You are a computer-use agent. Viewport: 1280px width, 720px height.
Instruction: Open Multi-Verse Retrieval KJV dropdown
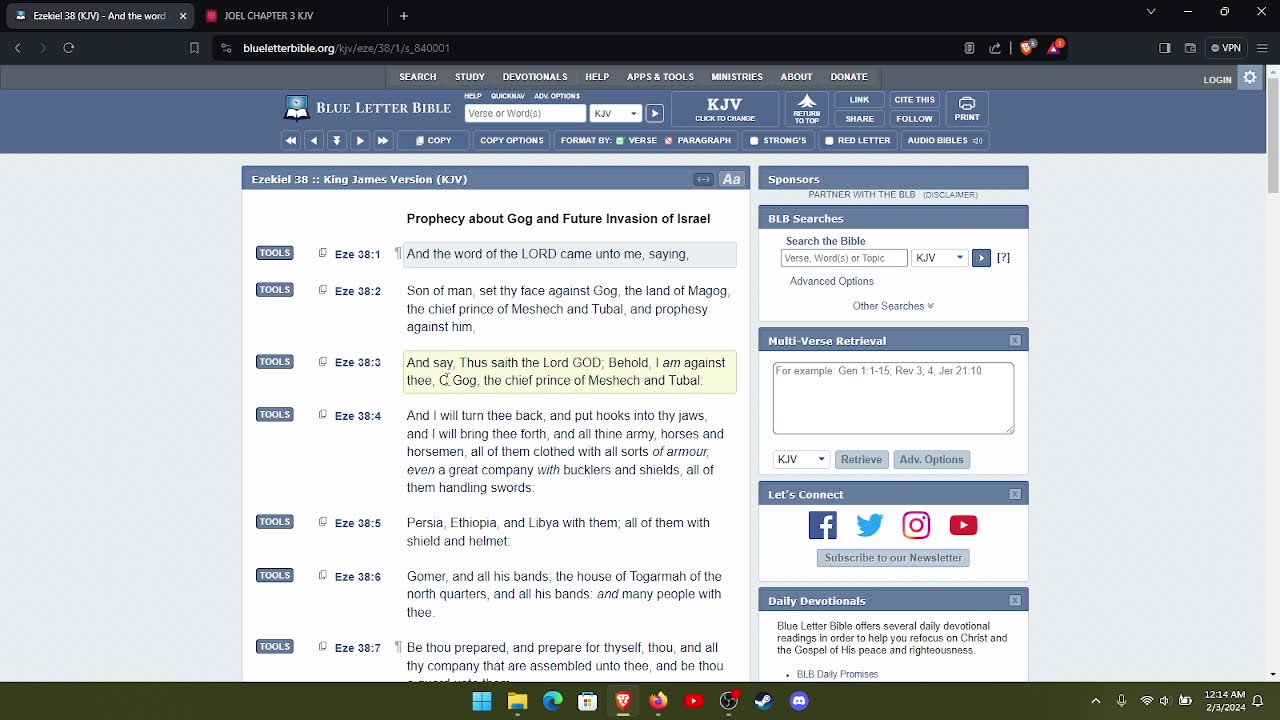[x=802, y=460]
